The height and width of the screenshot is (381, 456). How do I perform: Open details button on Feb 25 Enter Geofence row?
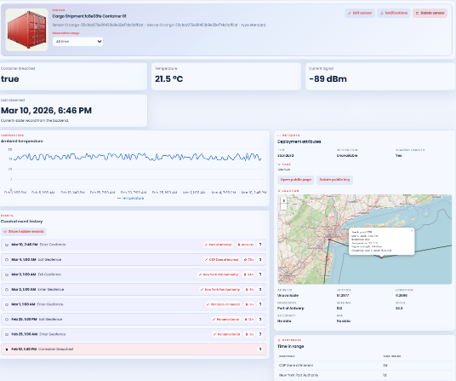coord(260,334)
